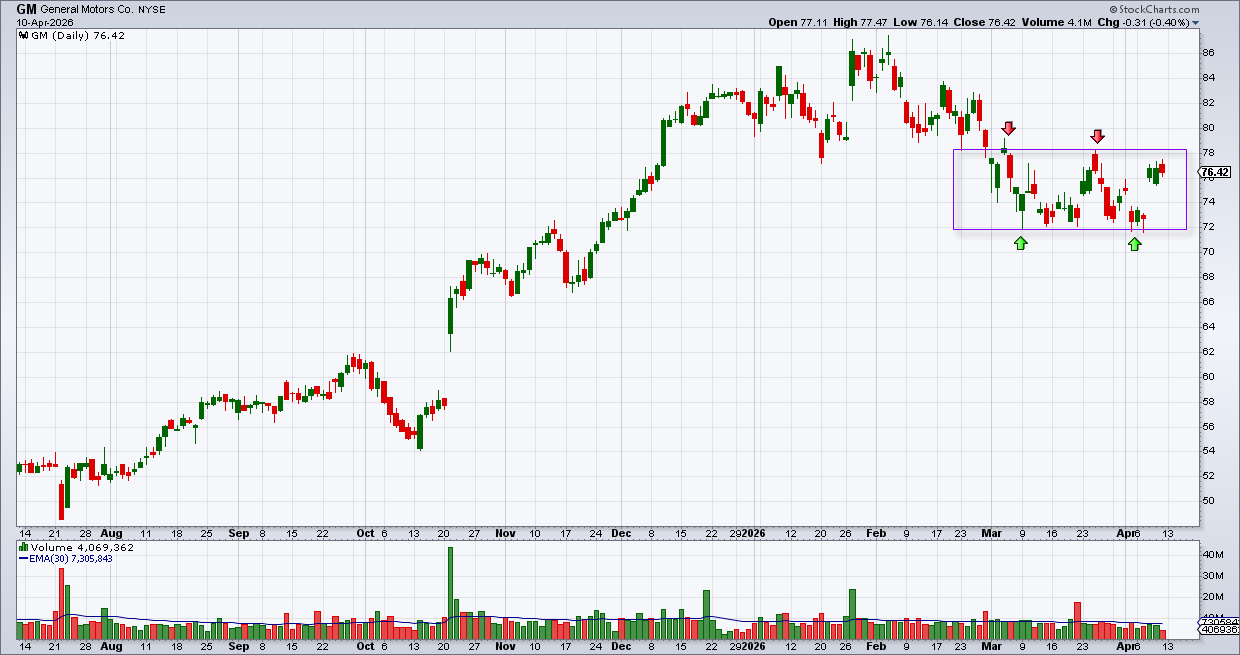Click the candlestick icon beside GM (Daily) legend
The width and height of the screenshot is (1240, 655).
[23, 35]
